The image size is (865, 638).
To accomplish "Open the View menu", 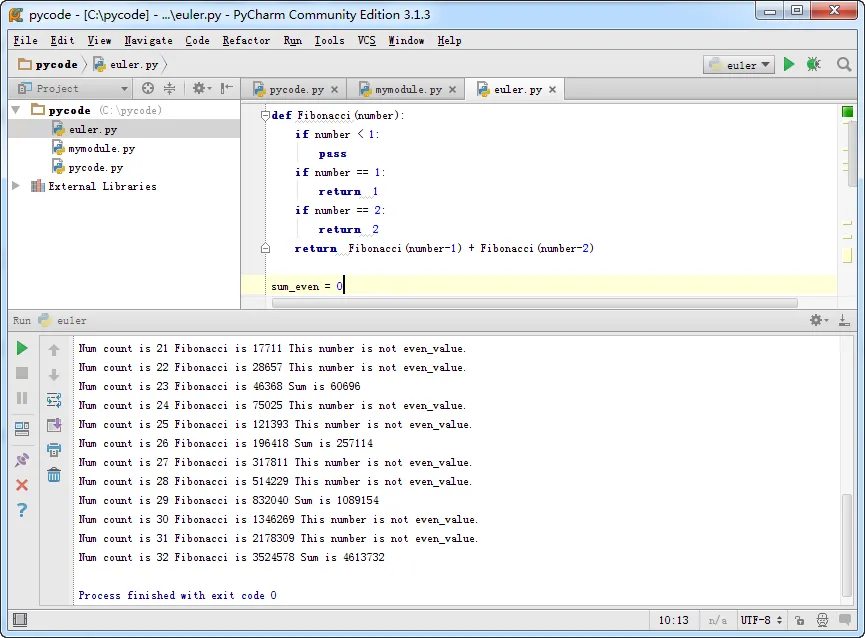I will (99, 40).
